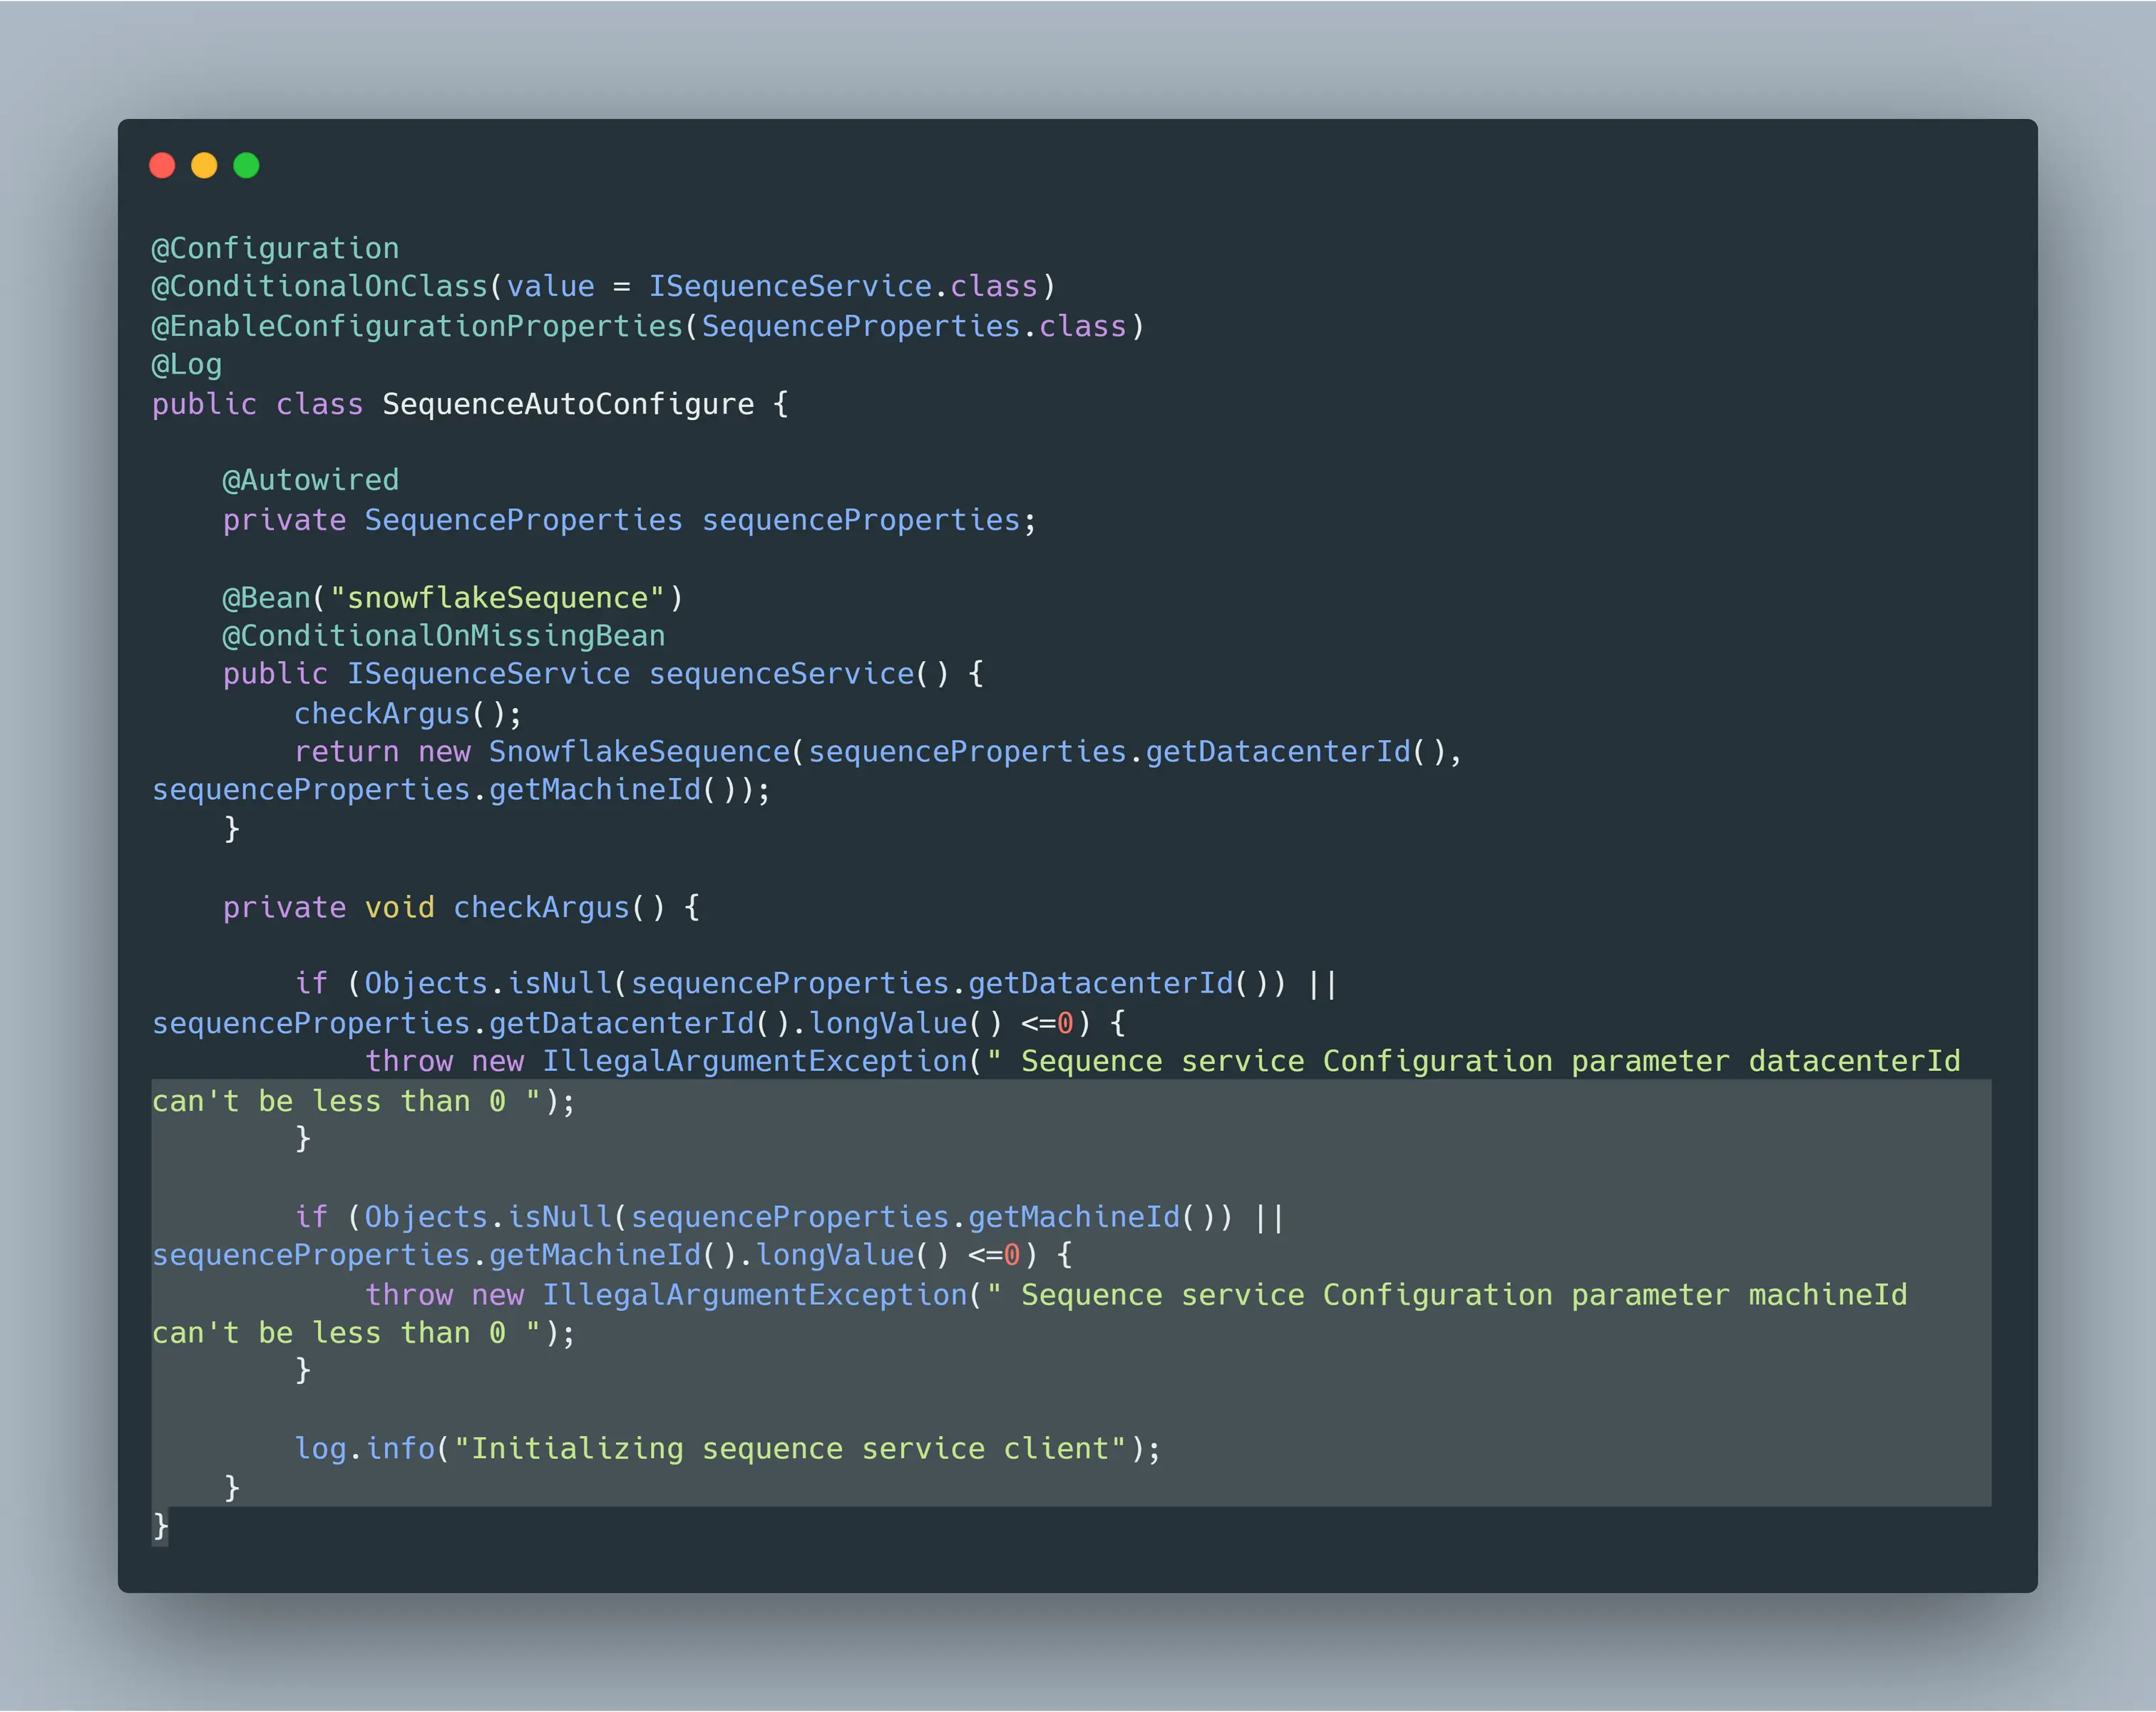Image resolution: width=2156 pixels, height=1712 pixels.
Task: Click the SequenceAutoConfigure class name
Action: (568, 404)
